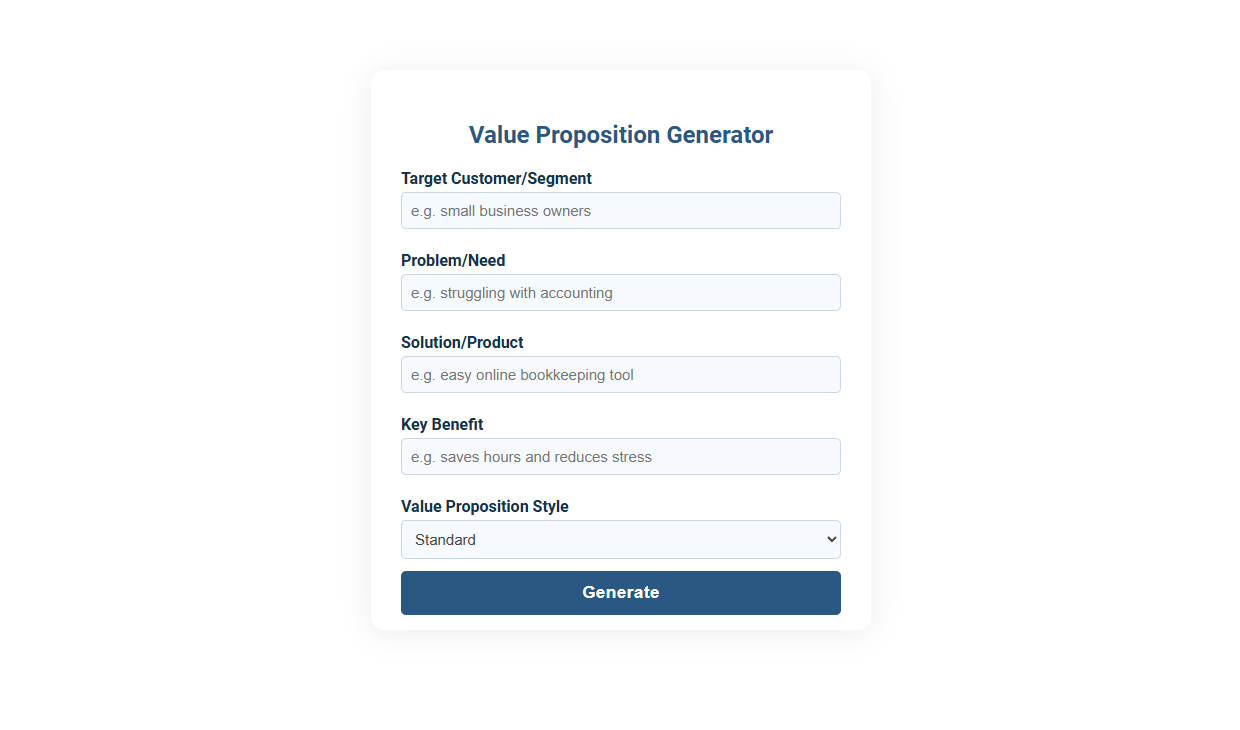Click the Problem/Need label text
Image resolution: width=1240 pixels, height=730 pixels.
coord(453,260)
